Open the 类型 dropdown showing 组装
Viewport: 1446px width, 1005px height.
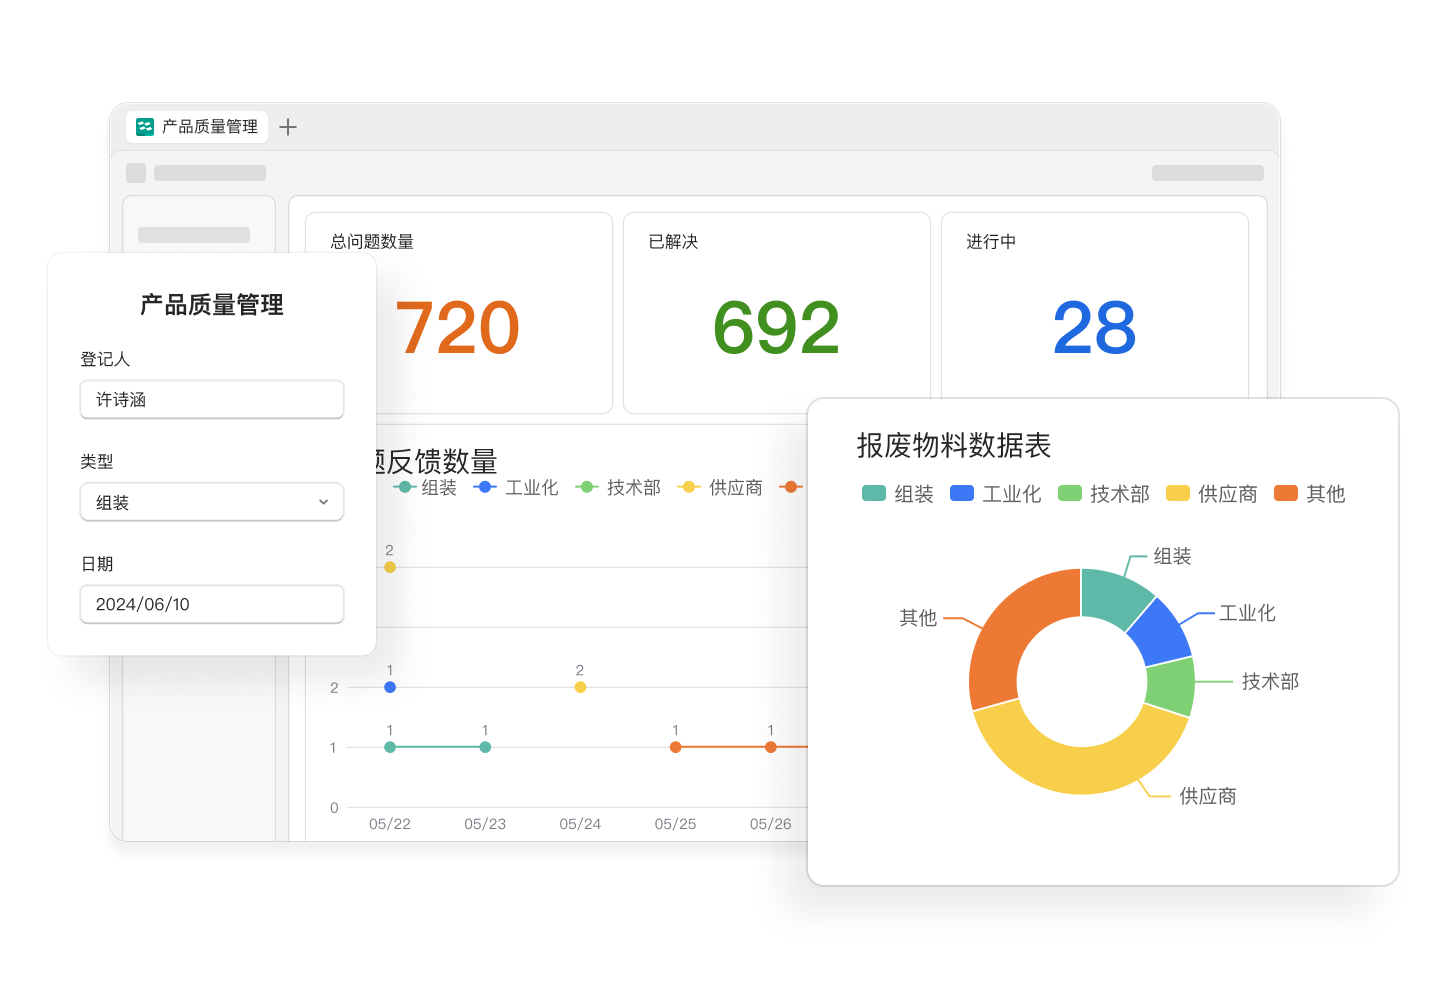click(x=211, y=502)
